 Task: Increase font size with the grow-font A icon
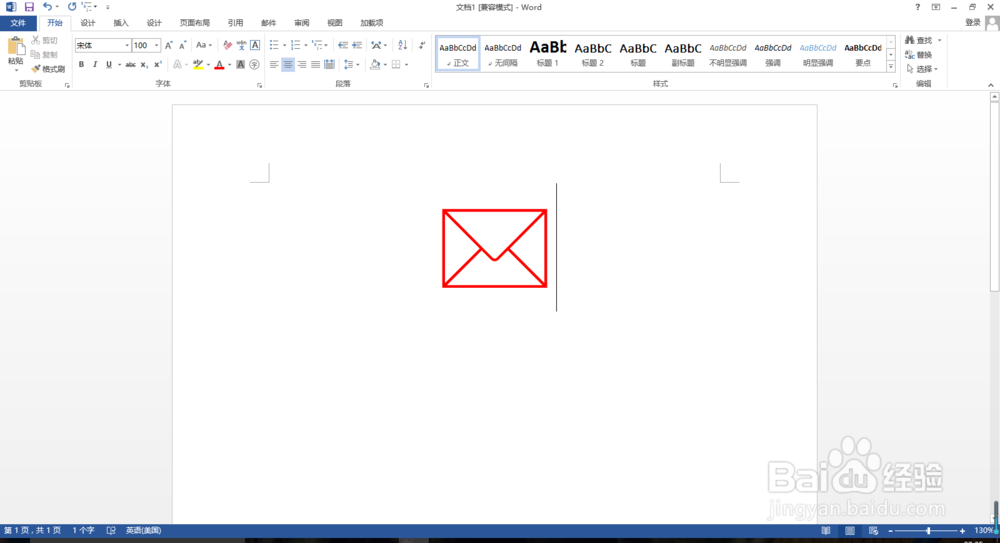point(168,45)
